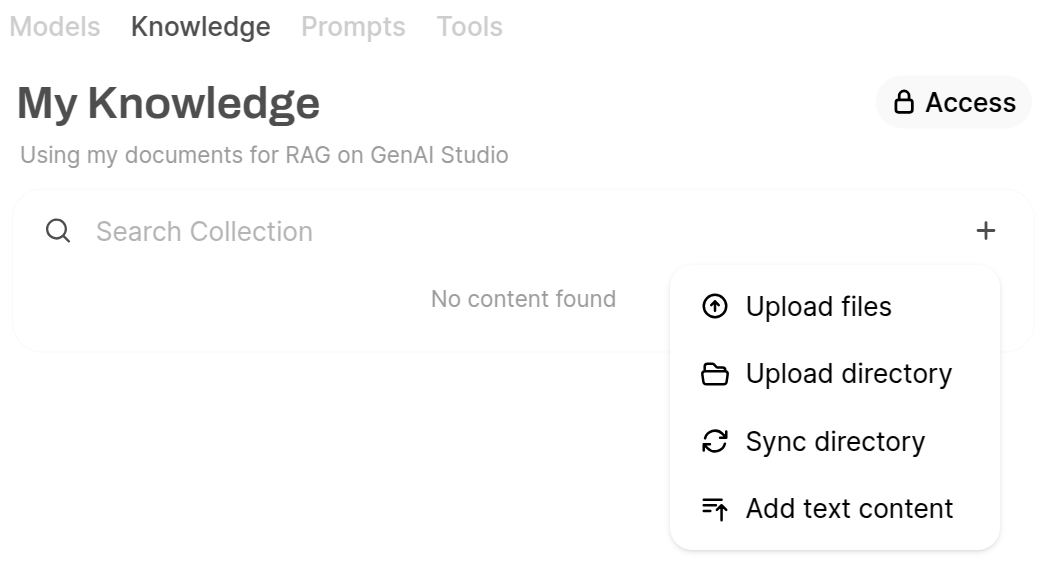Click the My Knowledge title text
The width and height of the screenshot is (1049, 567).
coord(169,104)
